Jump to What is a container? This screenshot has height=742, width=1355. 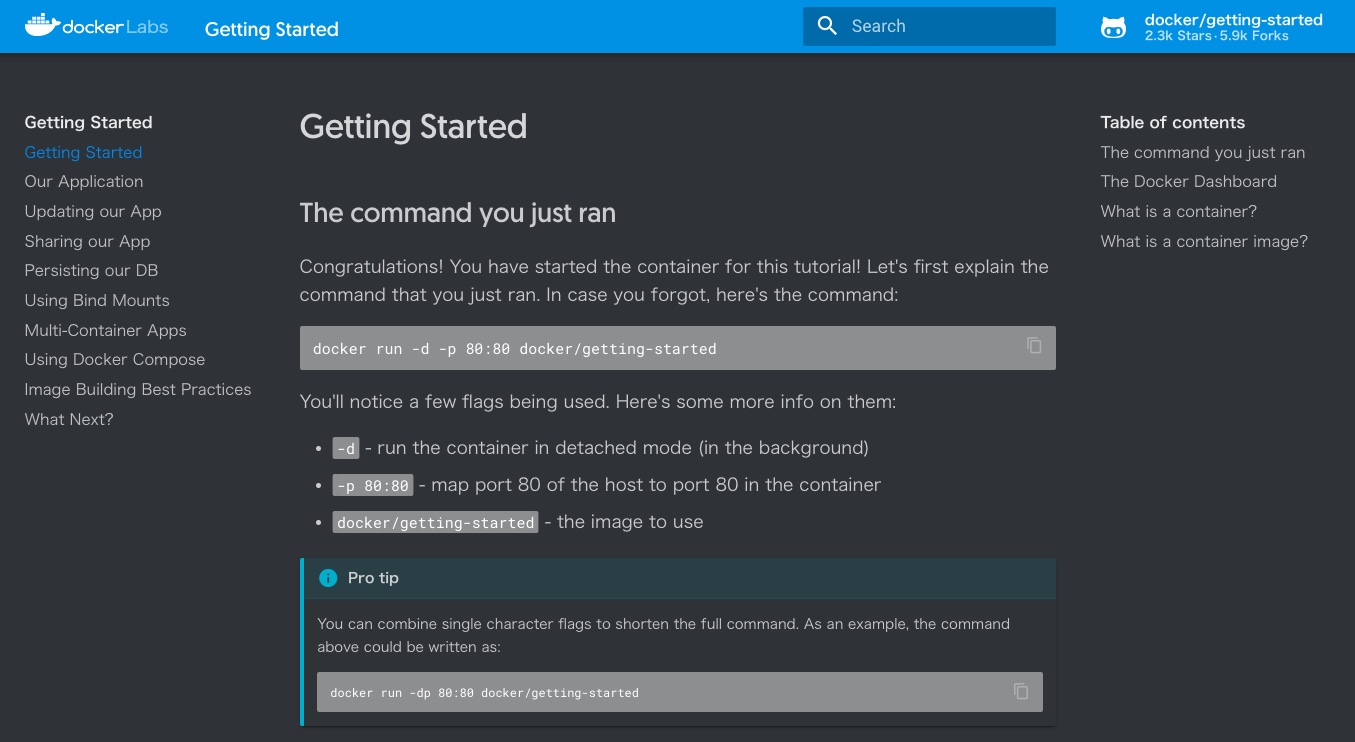pyautogui.click(x=1178, y=211)
